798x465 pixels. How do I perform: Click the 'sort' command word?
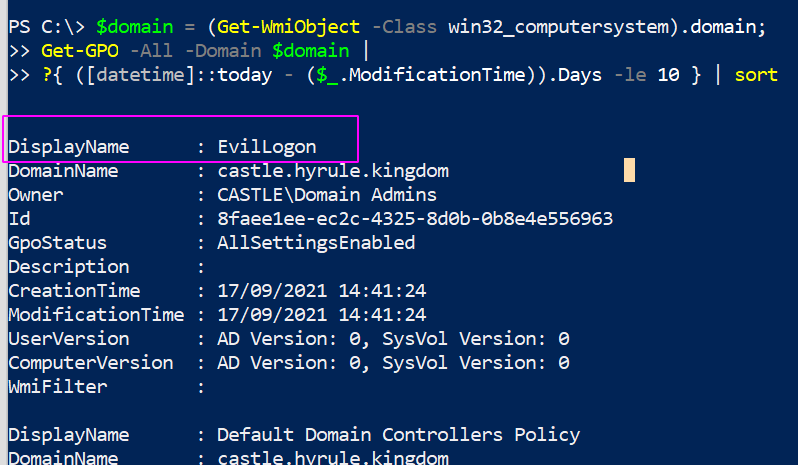756,76
